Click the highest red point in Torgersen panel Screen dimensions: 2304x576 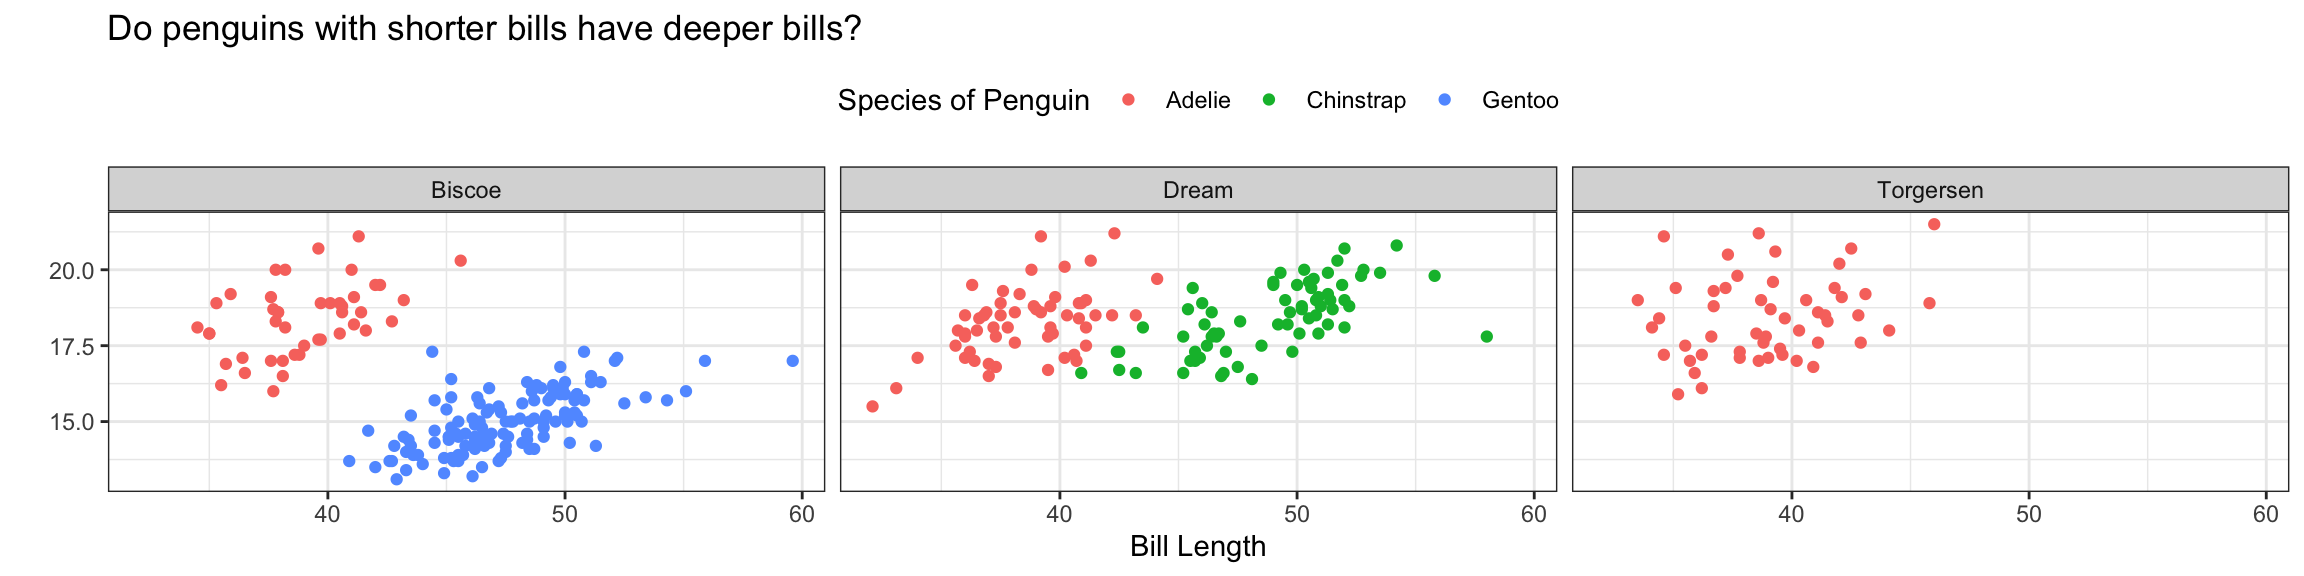click(x=1934, y=224)
